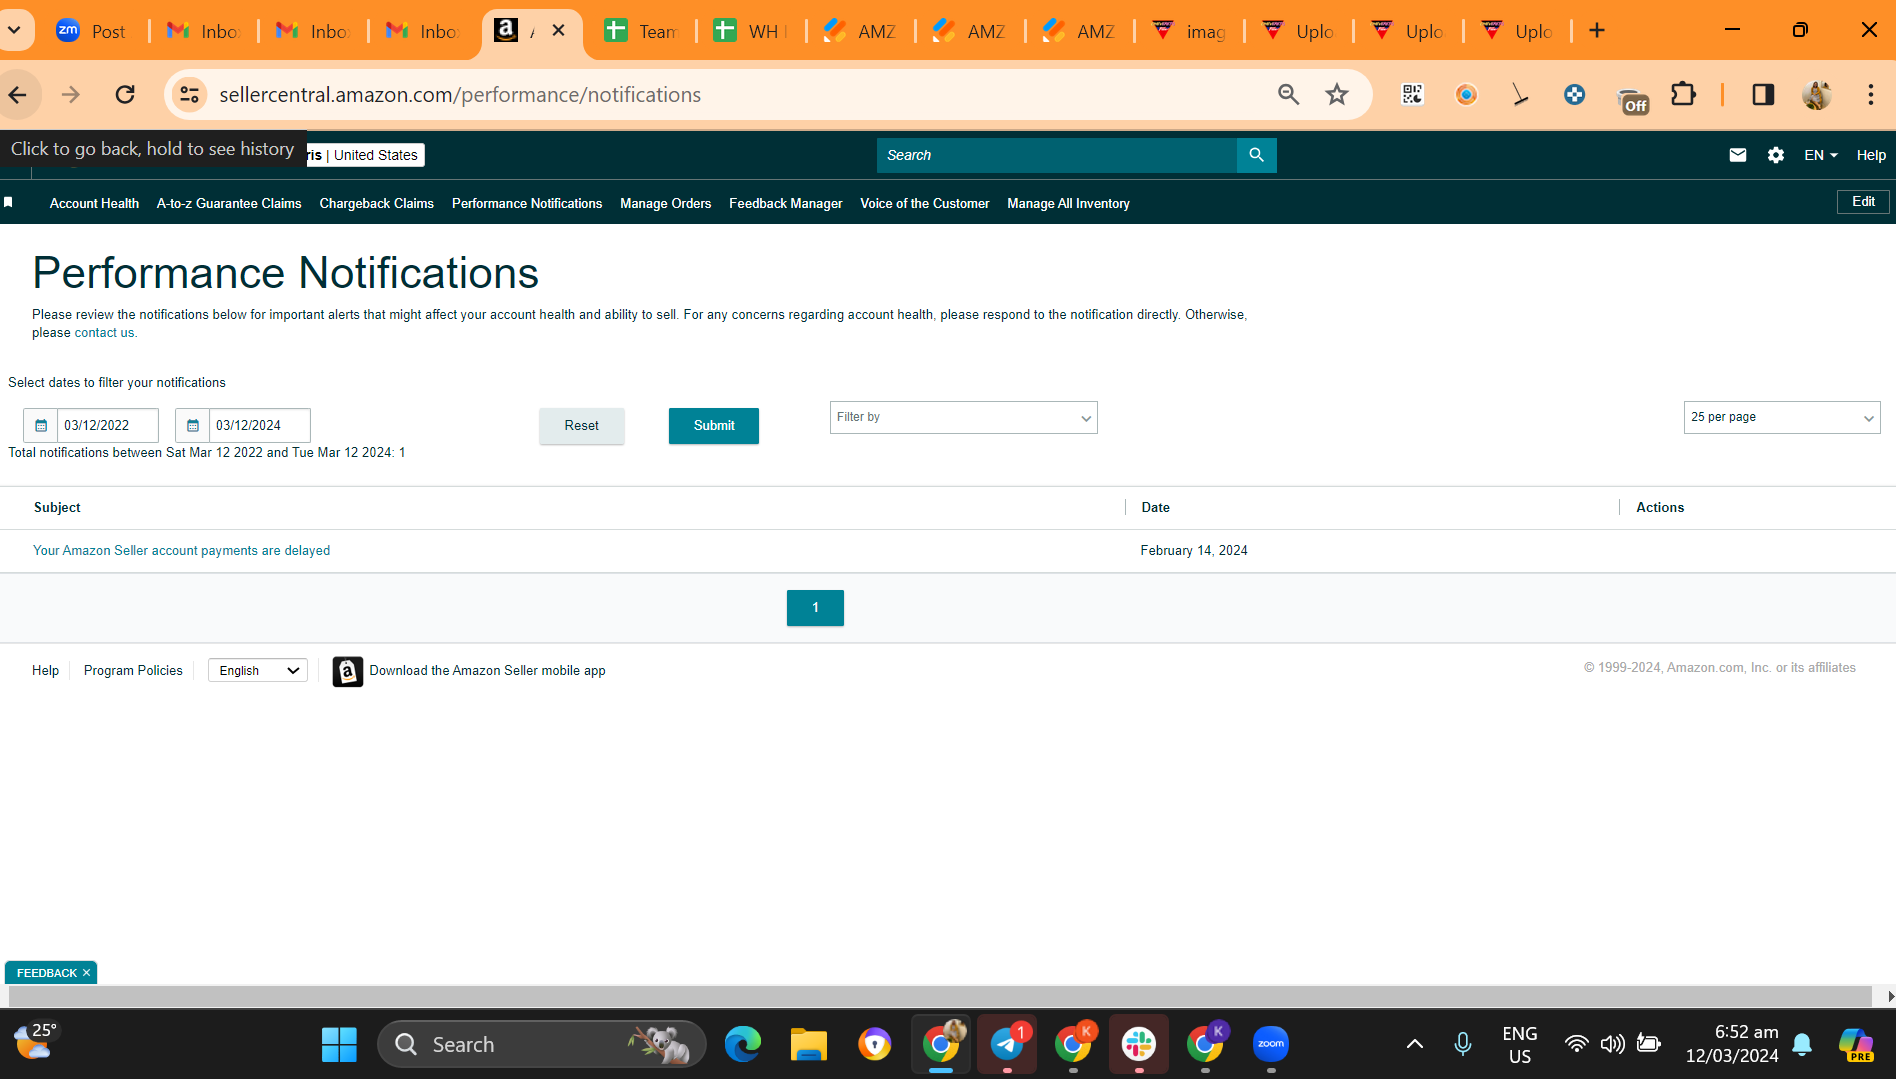Open Zoom from the taskbar

(1271, 1045)
